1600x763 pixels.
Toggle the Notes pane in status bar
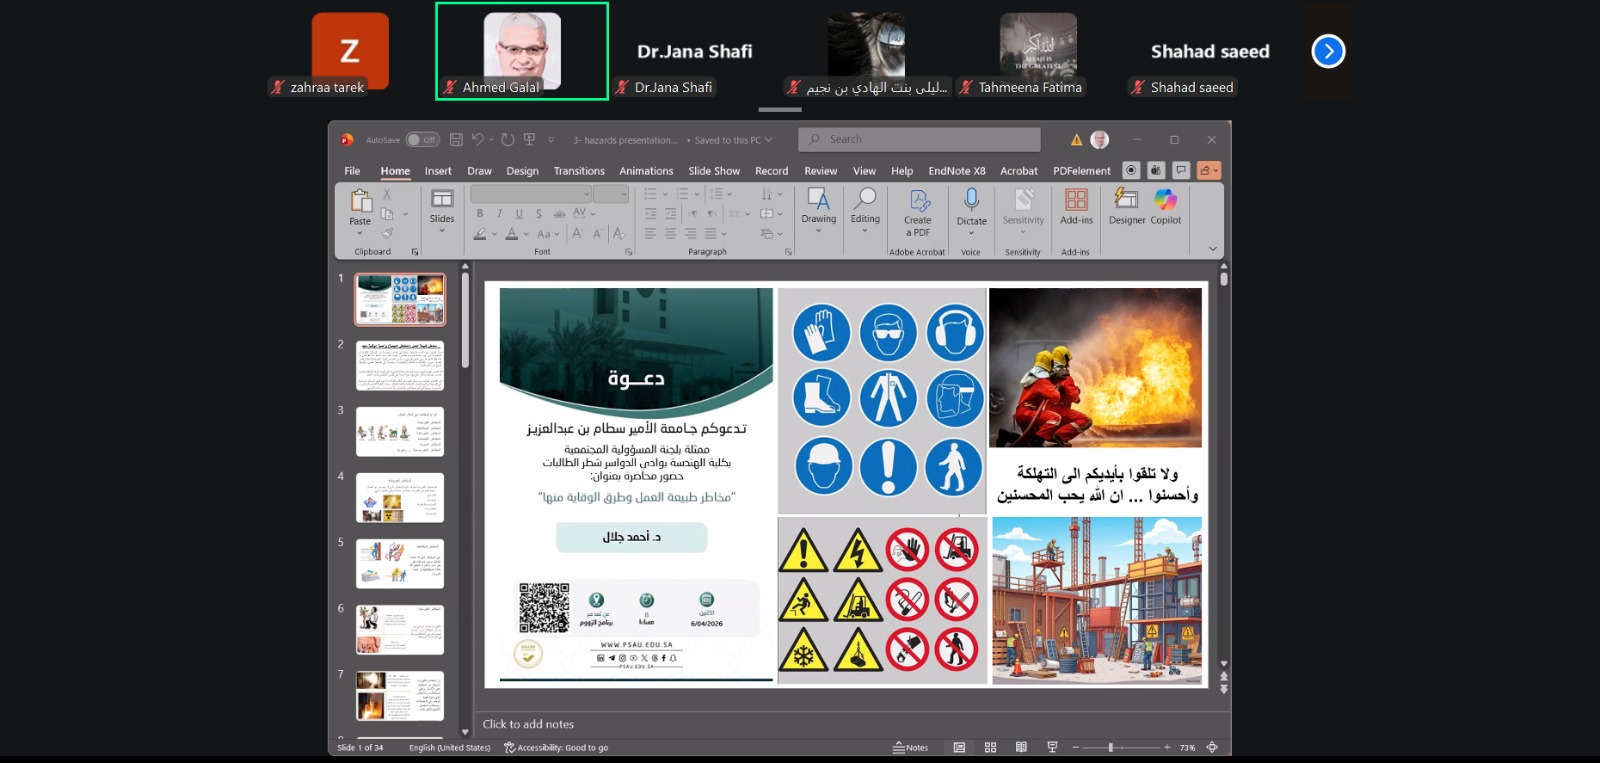[911, 747]
